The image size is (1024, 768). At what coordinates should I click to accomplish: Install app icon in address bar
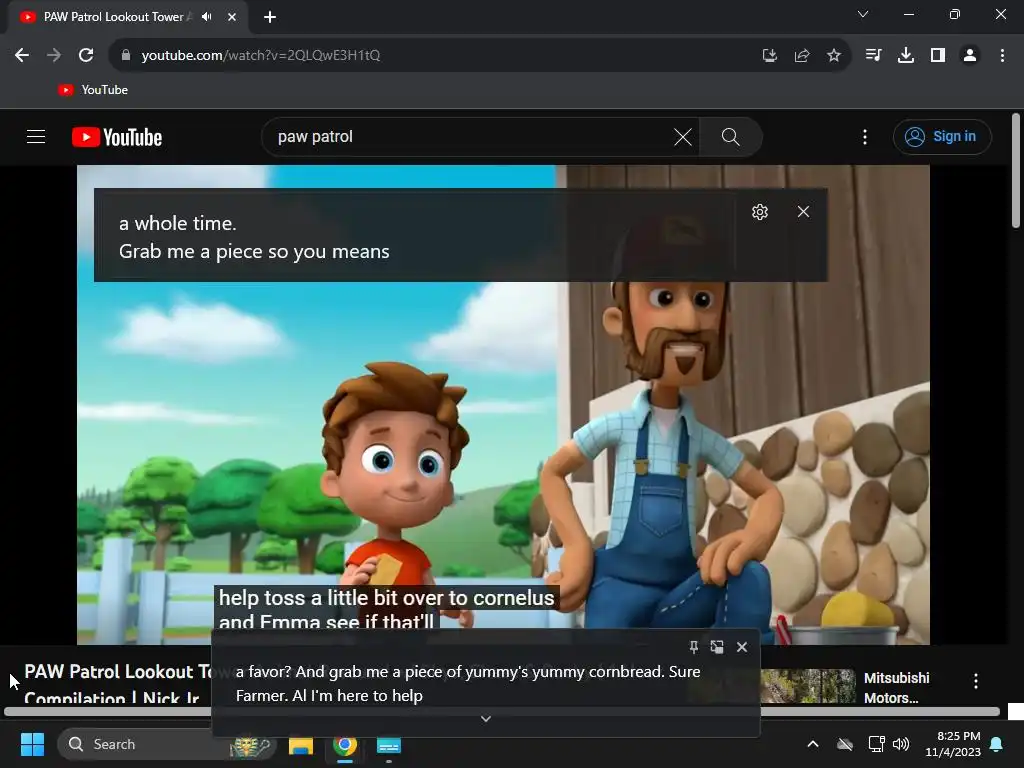click(x=770, y=56)
